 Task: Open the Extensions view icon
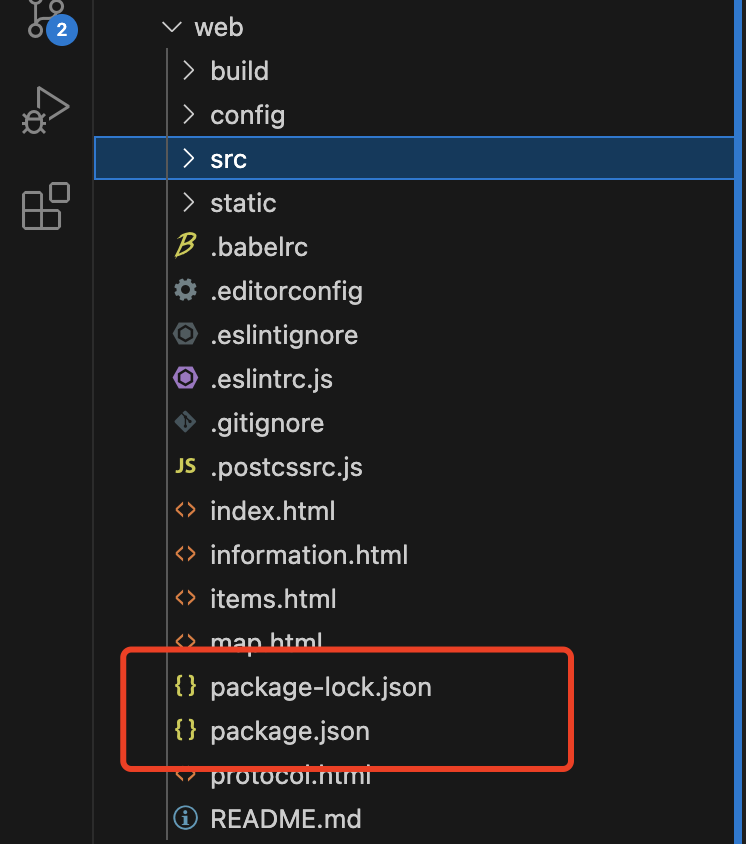[46, 206]
